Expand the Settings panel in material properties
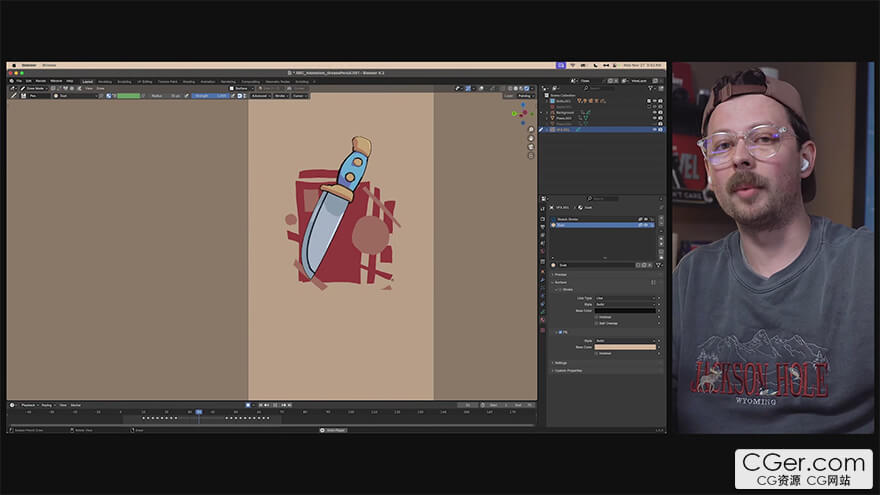This screenshot has width=880, height=495. click(x=560, y=362)
